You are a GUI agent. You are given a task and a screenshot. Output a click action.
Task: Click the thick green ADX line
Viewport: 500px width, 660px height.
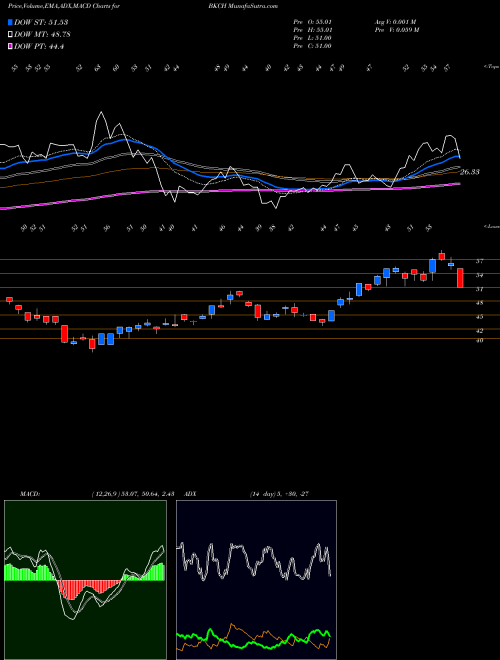tap(254, 639)
